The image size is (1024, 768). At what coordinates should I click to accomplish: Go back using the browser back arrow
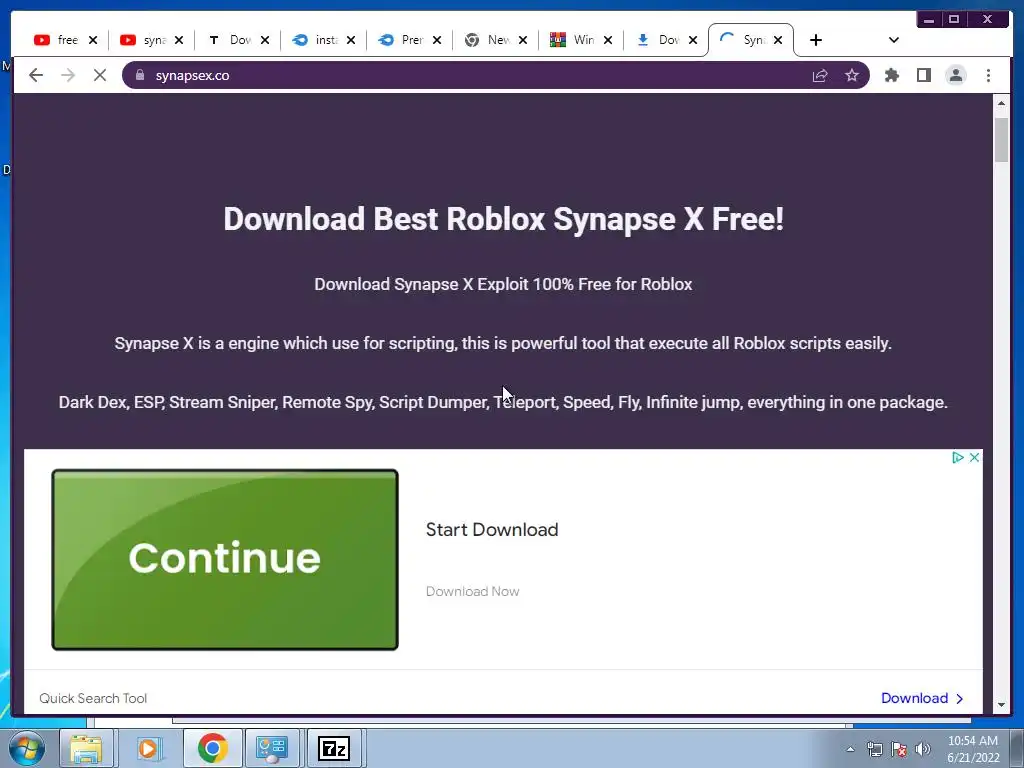click(36, 76)
